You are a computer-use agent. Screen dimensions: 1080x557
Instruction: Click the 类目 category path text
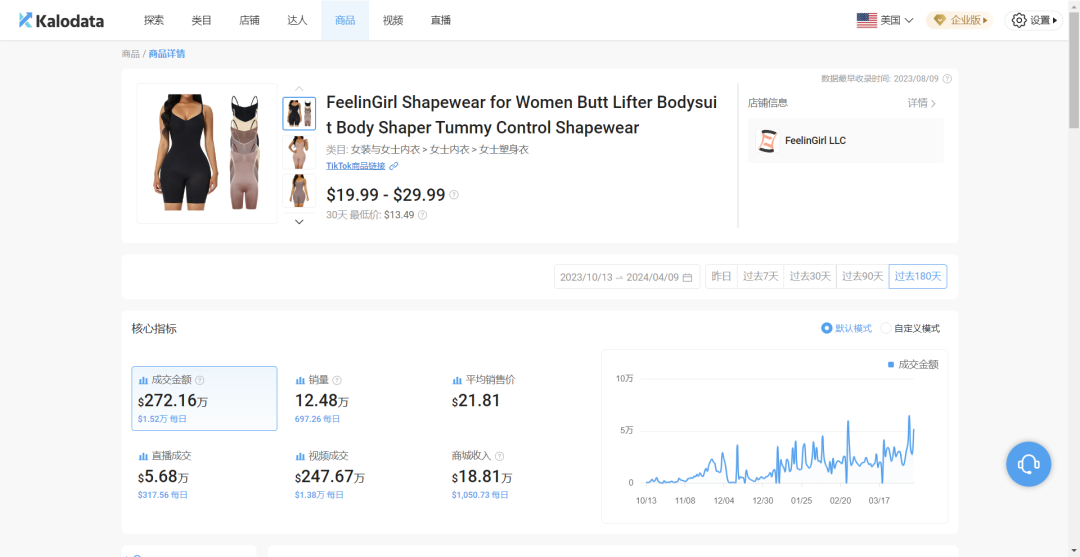click(428, 149)
